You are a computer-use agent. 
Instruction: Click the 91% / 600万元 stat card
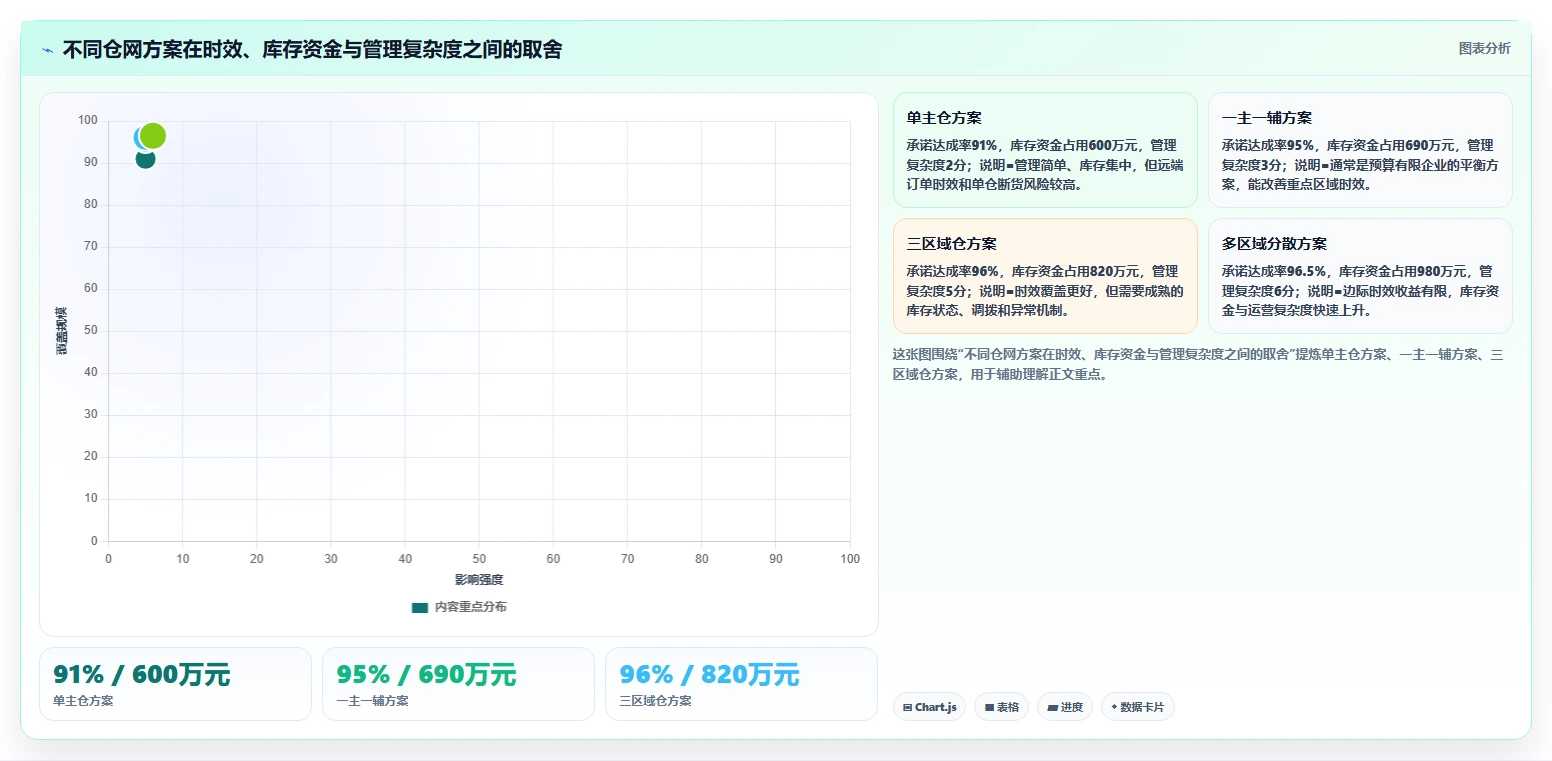point(175,684)
